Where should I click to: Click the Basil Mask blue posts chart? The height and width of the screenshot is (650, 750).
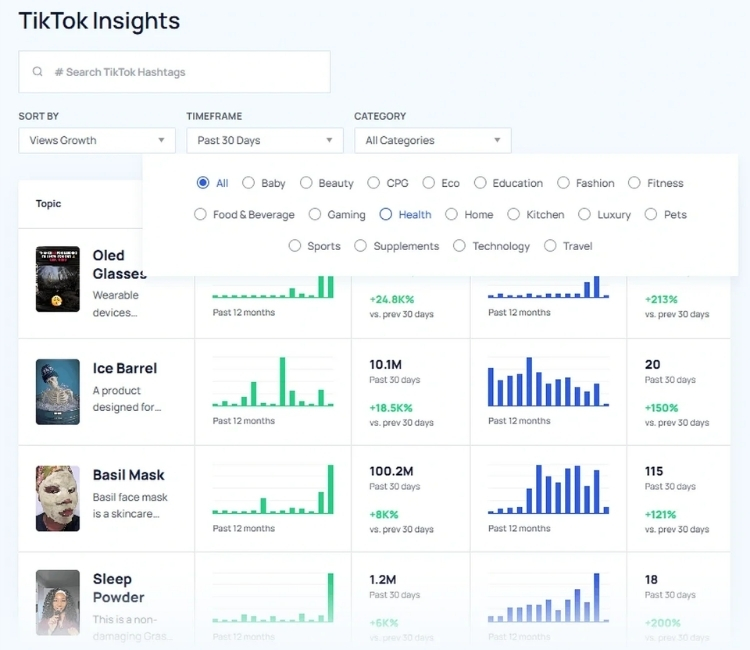(548, 489)
